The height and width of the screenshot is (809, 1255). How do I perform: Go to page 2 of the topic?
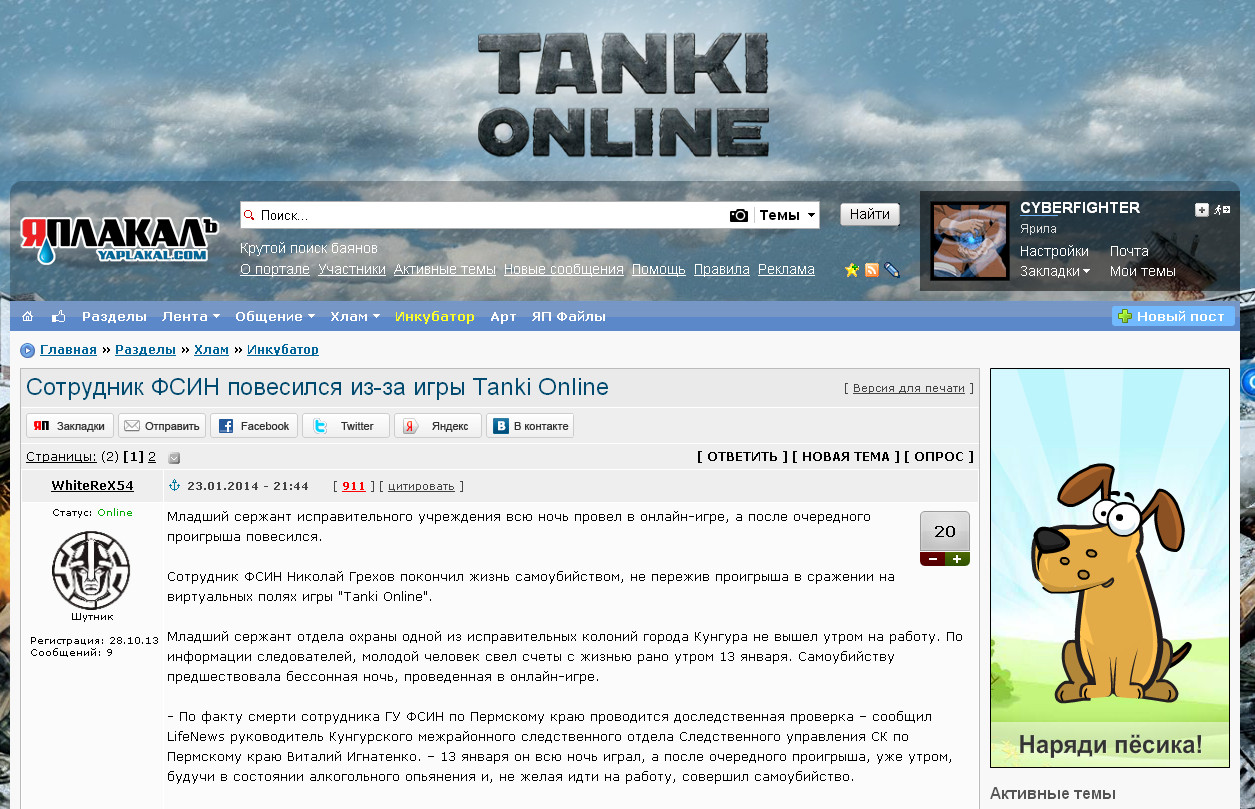[152, 457]
